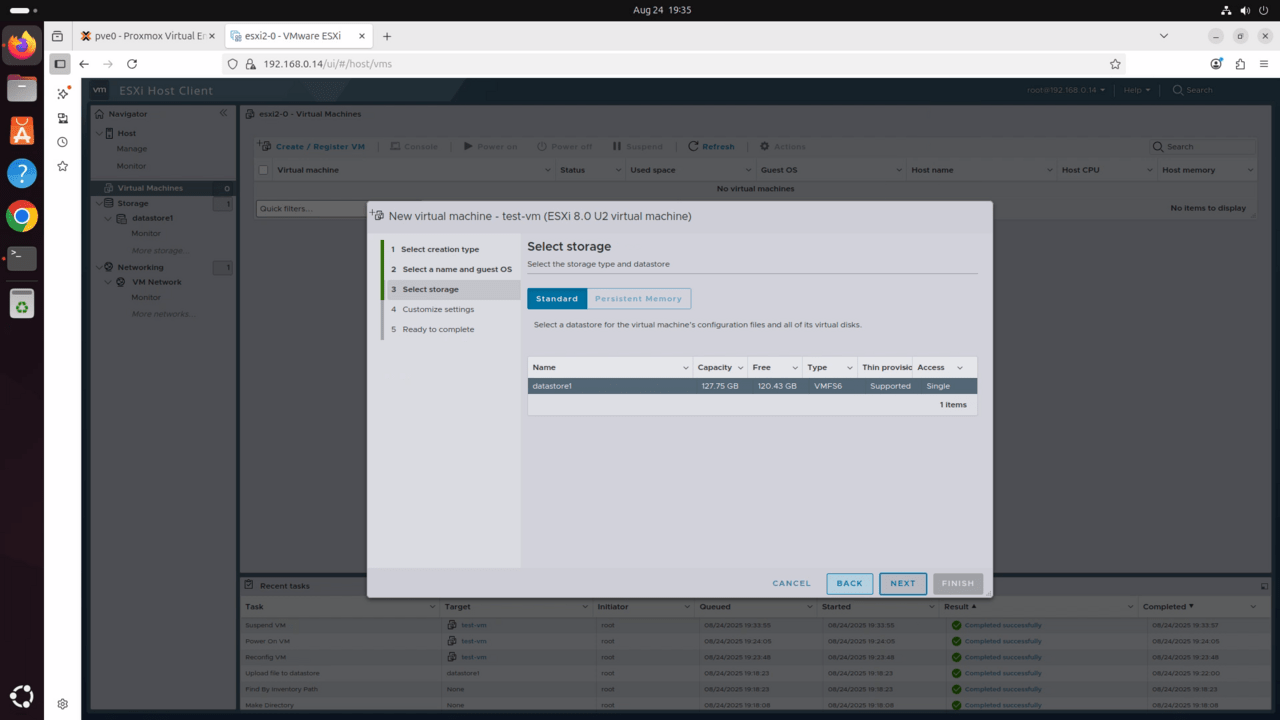Click the VM list Search input field
1280x720 pixels.
(1202, 146)
